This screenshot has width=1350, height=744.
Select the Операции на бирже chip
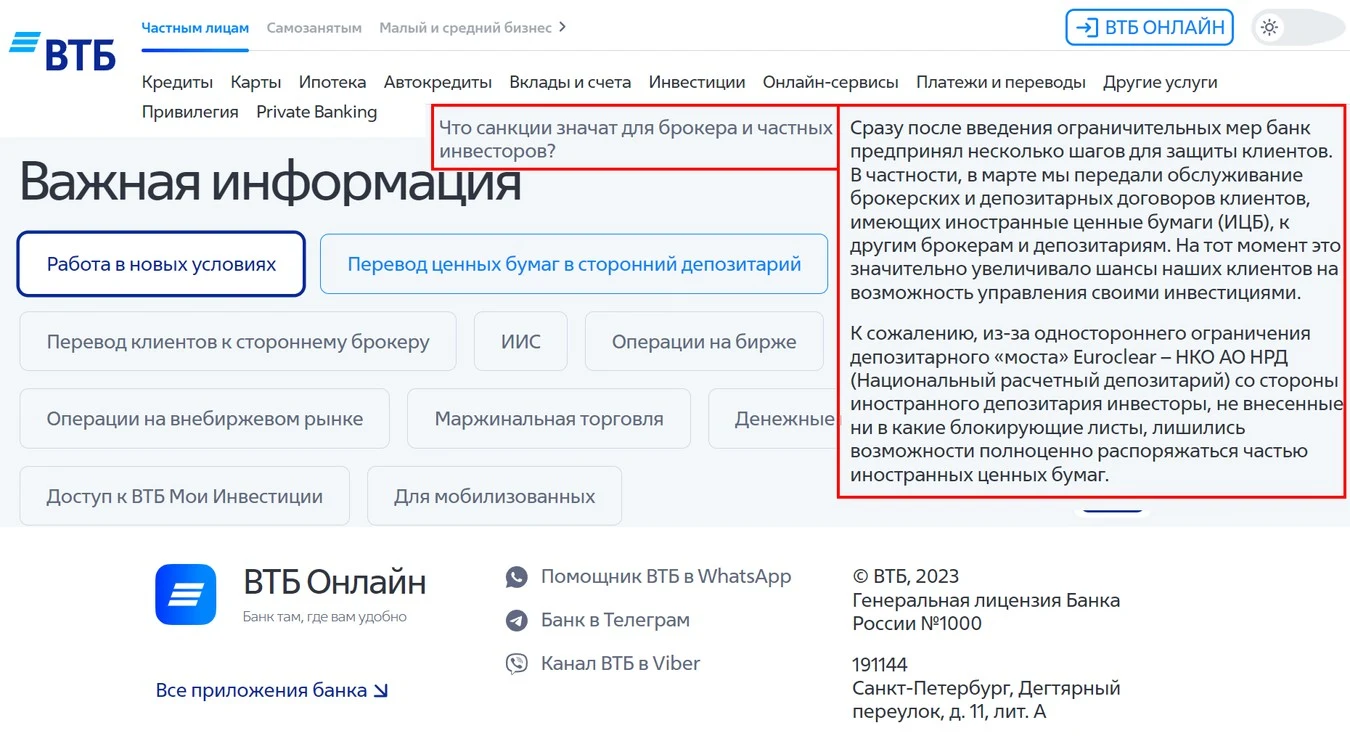click(x=704, y=342)
